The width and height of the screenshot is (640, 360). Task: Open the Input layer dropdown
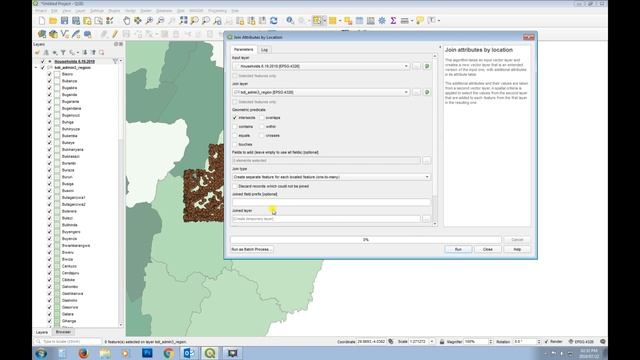click(321, 66)
